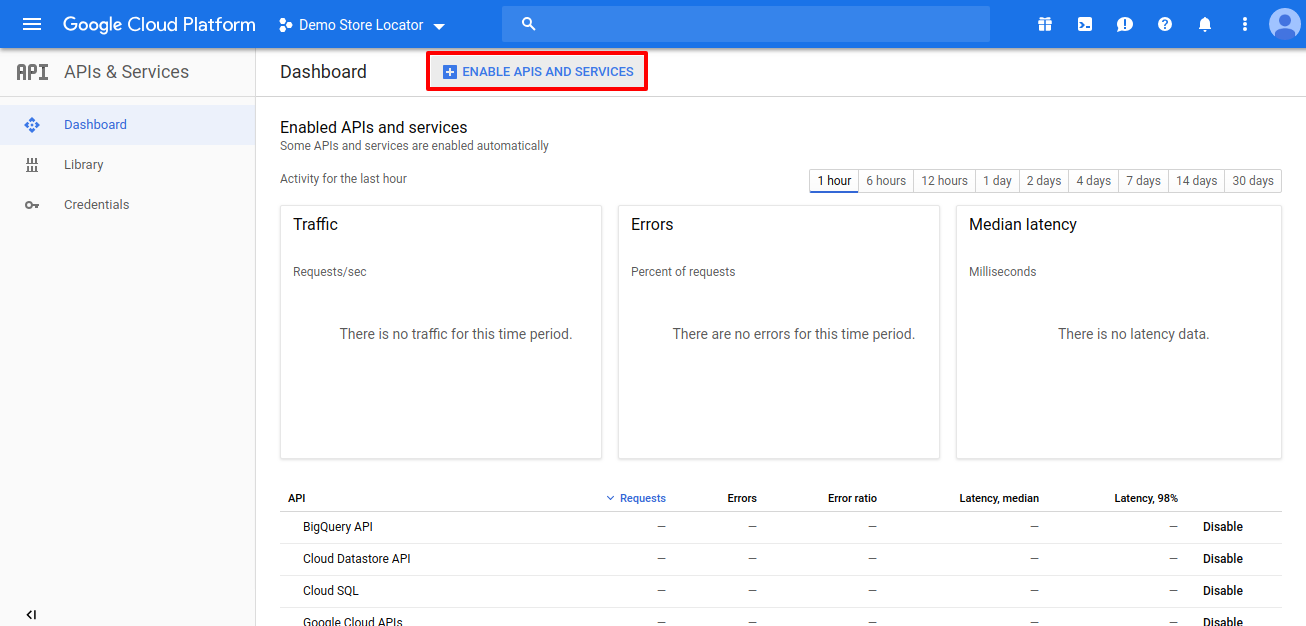Screen dimensions: 1306x626
Task: Choose the 1 day activity range
Action: [996, 181]
